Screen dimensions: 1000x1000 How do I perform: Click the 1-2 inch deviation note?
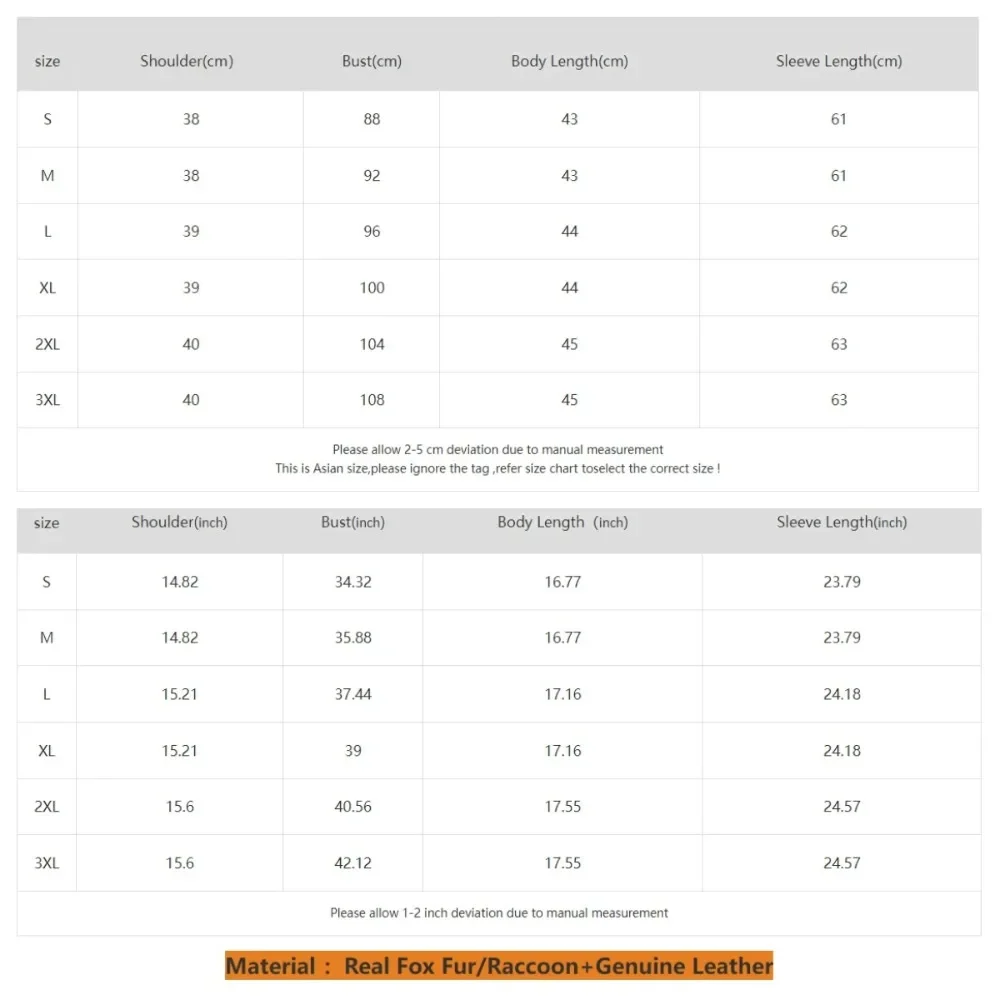(499, 913)
